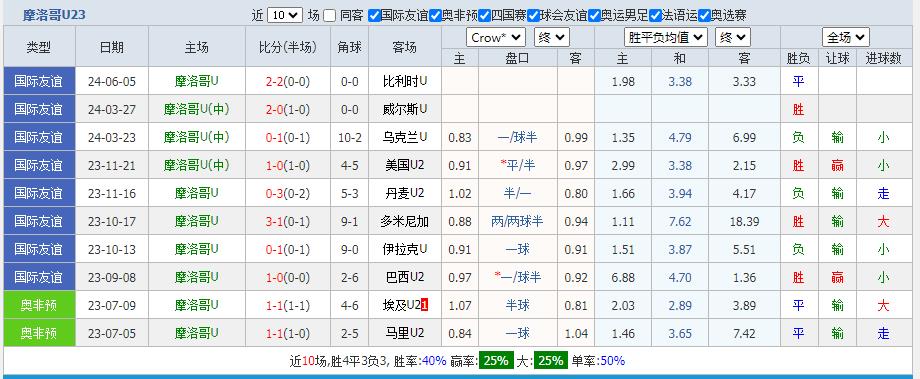This screenshot has height=379, width=920.
Task: Click the 单率 50% value
Action: click(x=613, y=361)
